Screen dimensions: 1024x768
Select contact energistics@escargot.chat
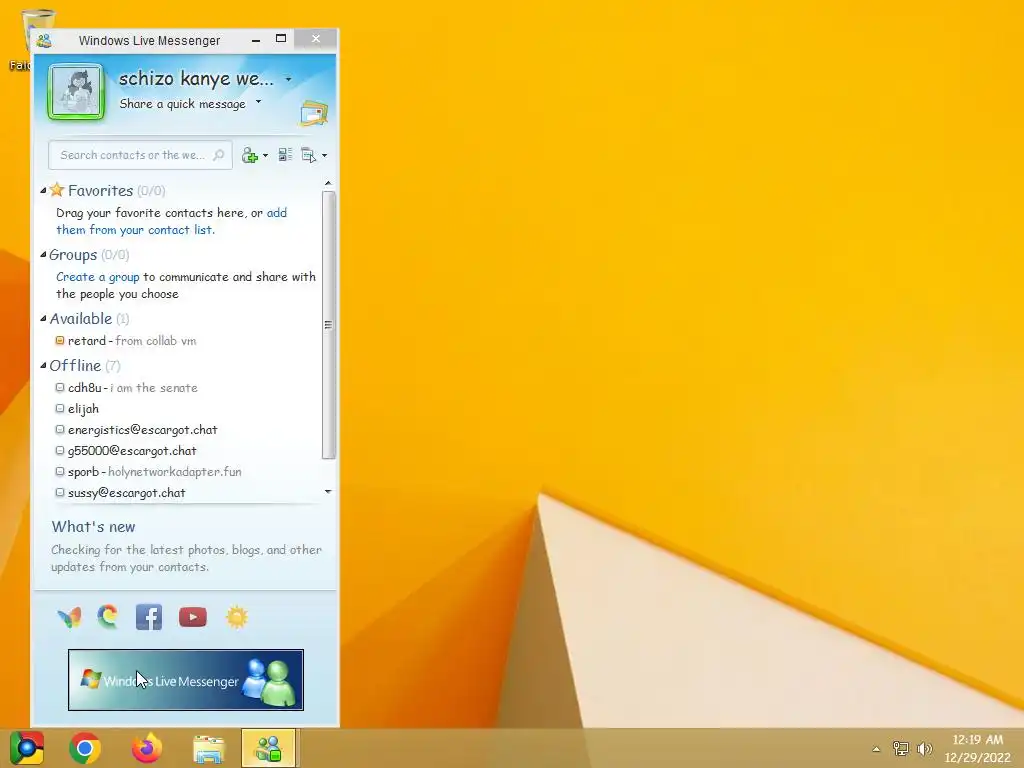pyautogui.click(x=142, y=430)
